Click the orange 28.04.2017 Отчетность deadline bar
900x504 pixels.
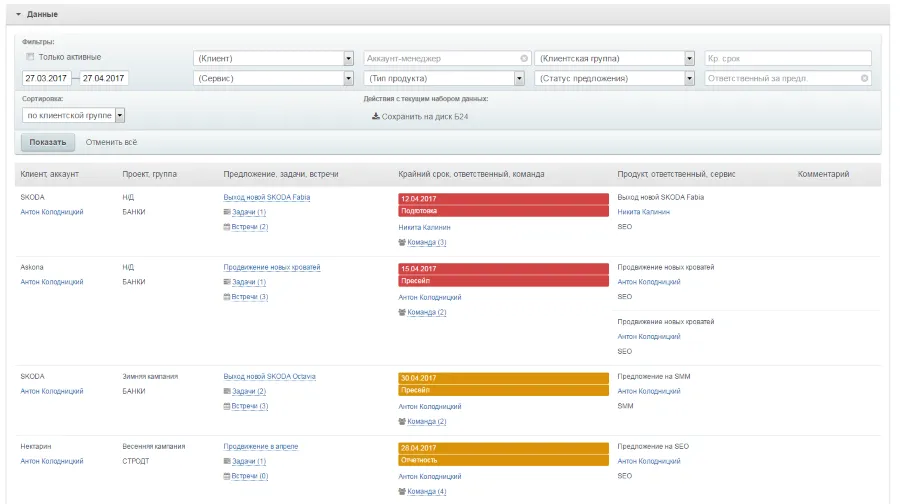coord(503,453)
